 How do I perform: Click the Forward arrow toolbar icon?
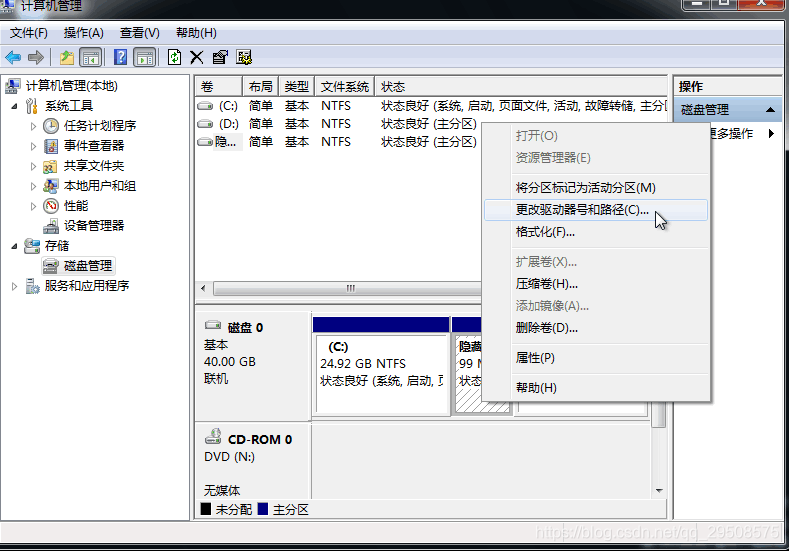click(x=36, y=57)
